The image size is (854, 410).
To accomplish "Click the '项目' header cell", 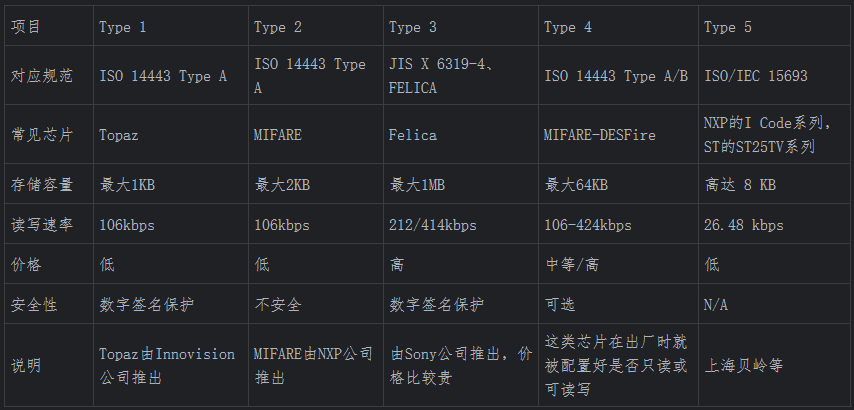I will 27,27.
